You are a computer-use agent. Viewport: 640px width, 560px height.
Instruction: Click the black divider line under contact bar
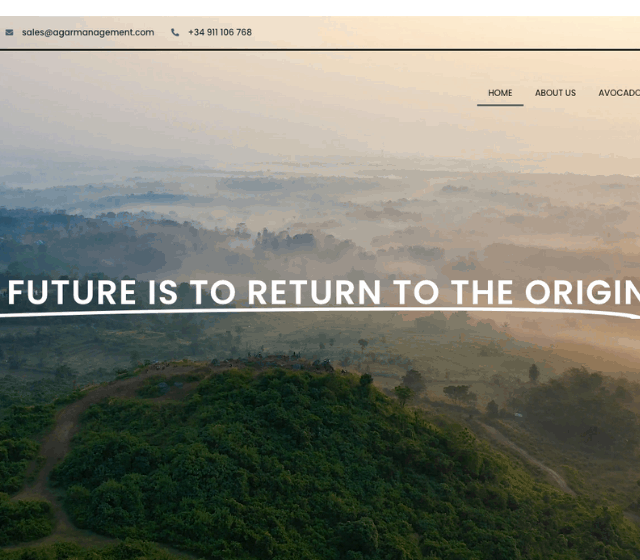tap(320, 50)
